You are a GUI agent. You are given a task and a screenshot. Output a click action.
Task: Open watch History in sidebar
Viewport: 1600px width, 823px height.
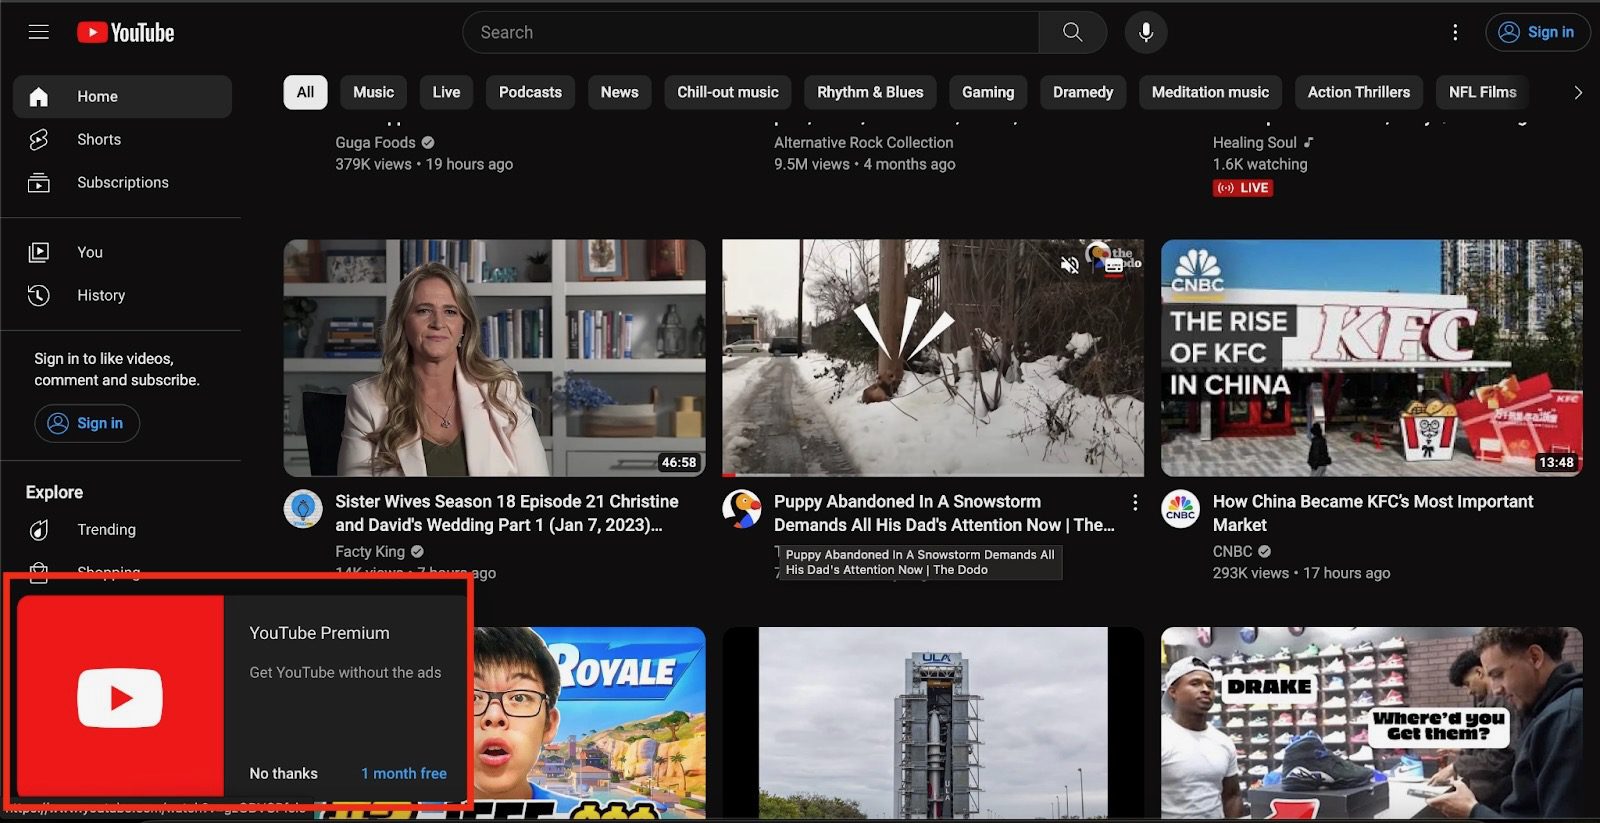[100, 296]
